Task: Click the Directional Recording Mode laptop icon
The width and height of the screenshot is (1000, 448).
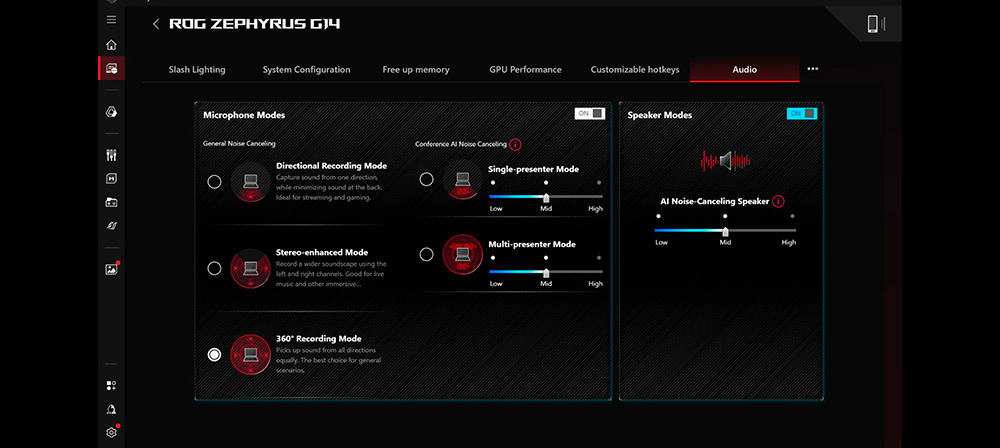Action: click(x=250, y=182)
